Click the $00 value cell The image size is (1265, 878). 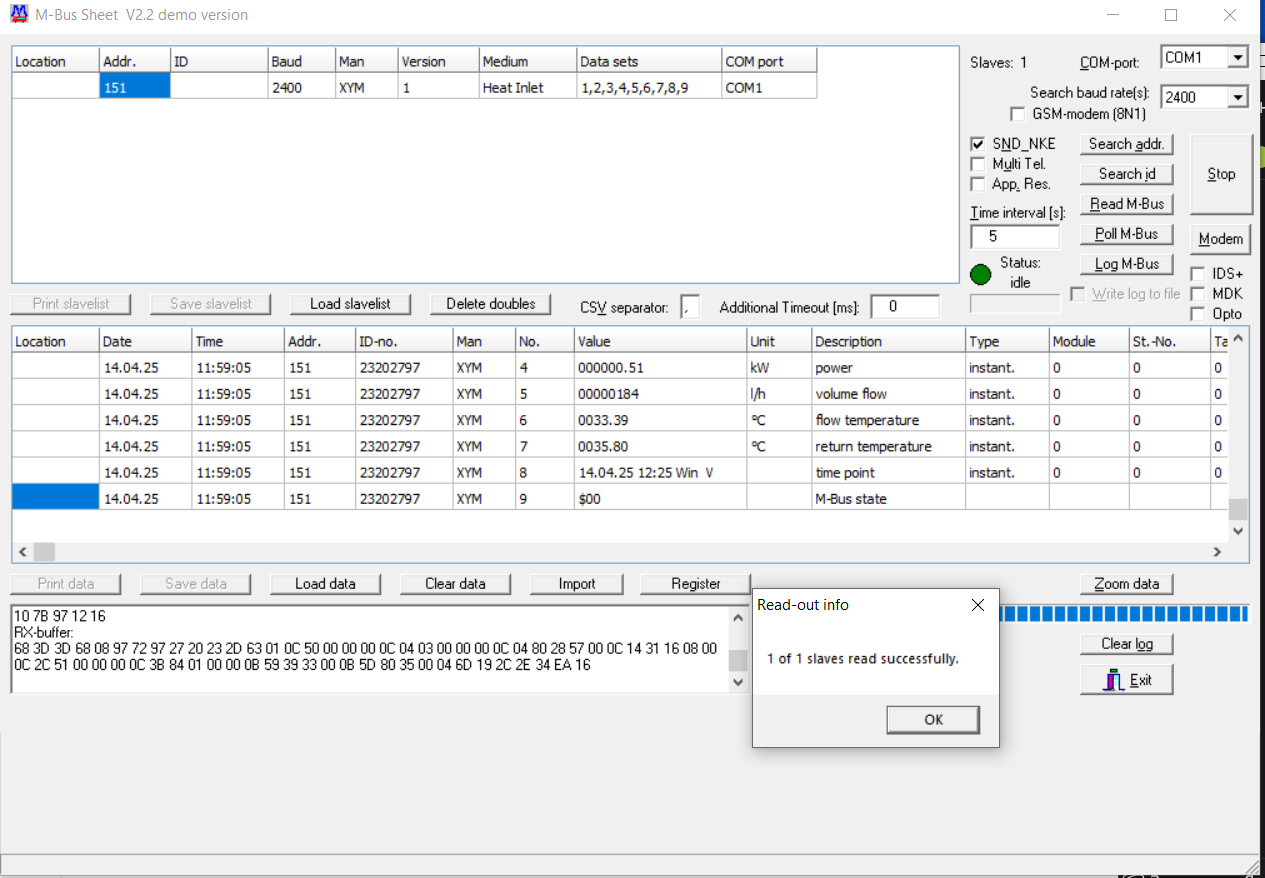click(x=660, y=497)
